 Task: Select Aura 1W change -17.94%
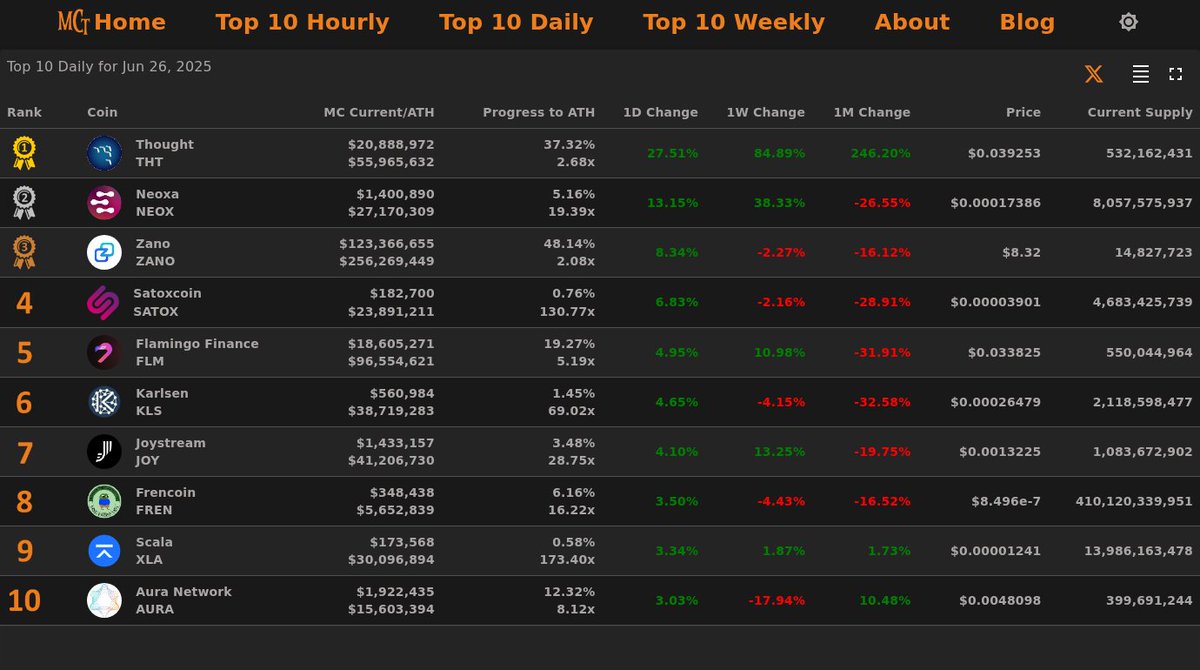pos(777,601)
